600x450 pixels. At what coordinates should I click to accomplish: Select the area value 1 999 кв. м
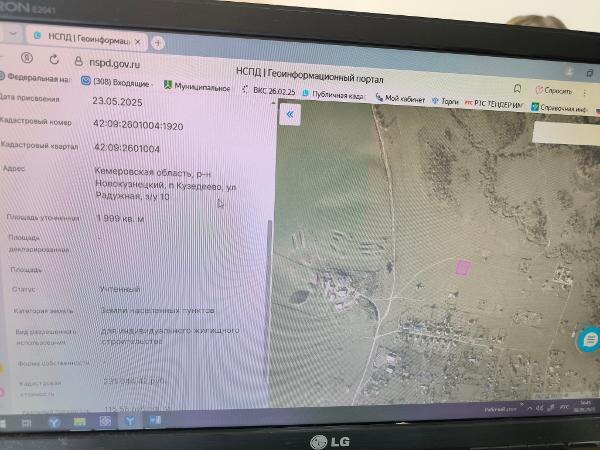(120, 218)
